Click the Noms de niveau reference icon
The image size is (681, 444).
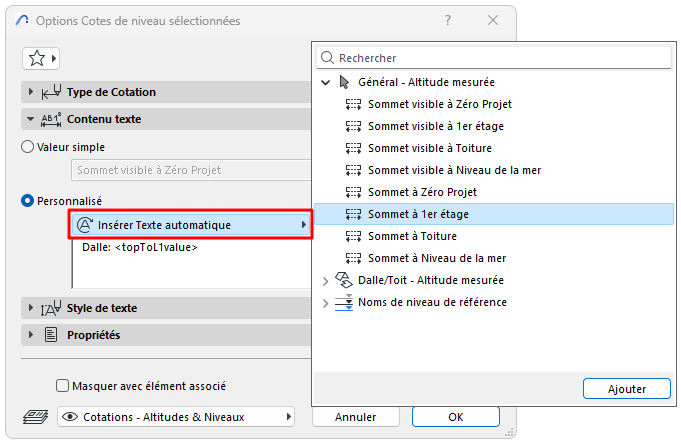point(344,302)
